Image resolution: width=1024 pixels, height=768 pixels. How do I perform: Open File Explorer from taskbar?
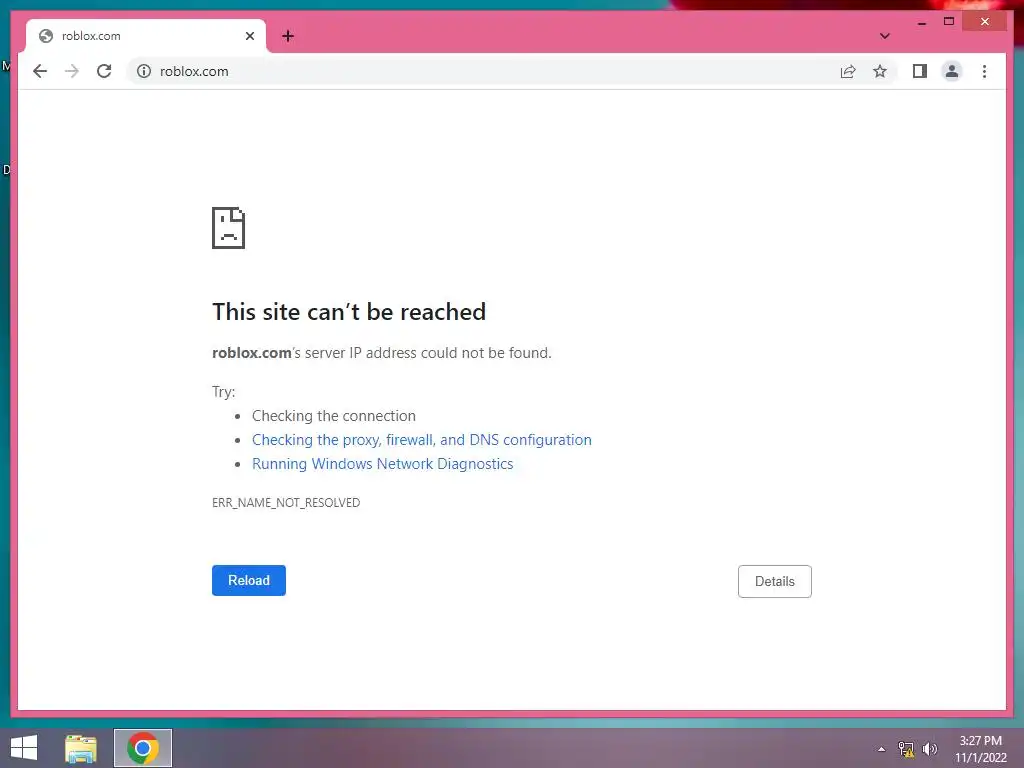pos(81,748)
